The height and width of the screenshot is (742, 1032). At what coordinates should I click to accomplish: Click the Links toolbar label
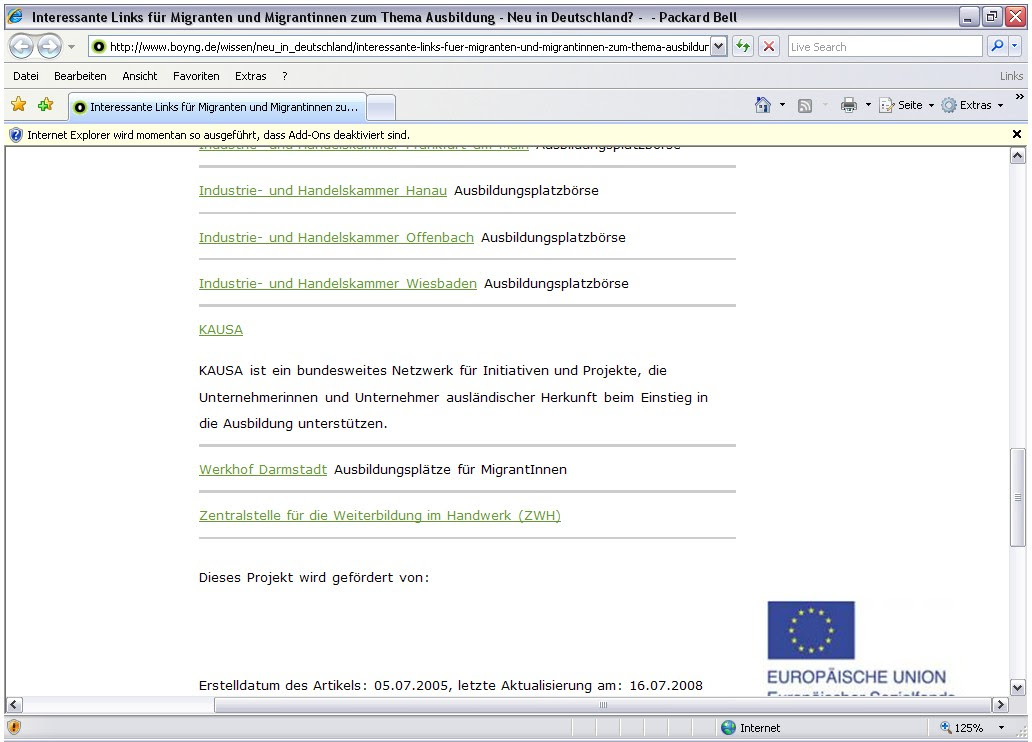tap(1011, 76)
